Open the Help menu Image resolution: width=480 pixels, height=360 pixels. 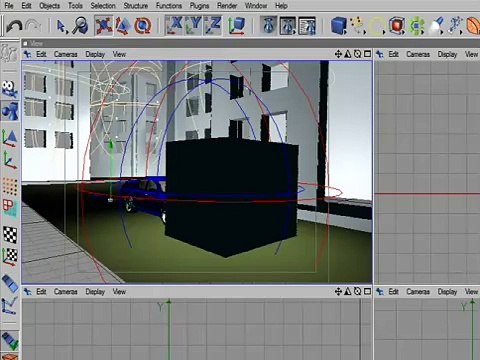coord(281,6)
